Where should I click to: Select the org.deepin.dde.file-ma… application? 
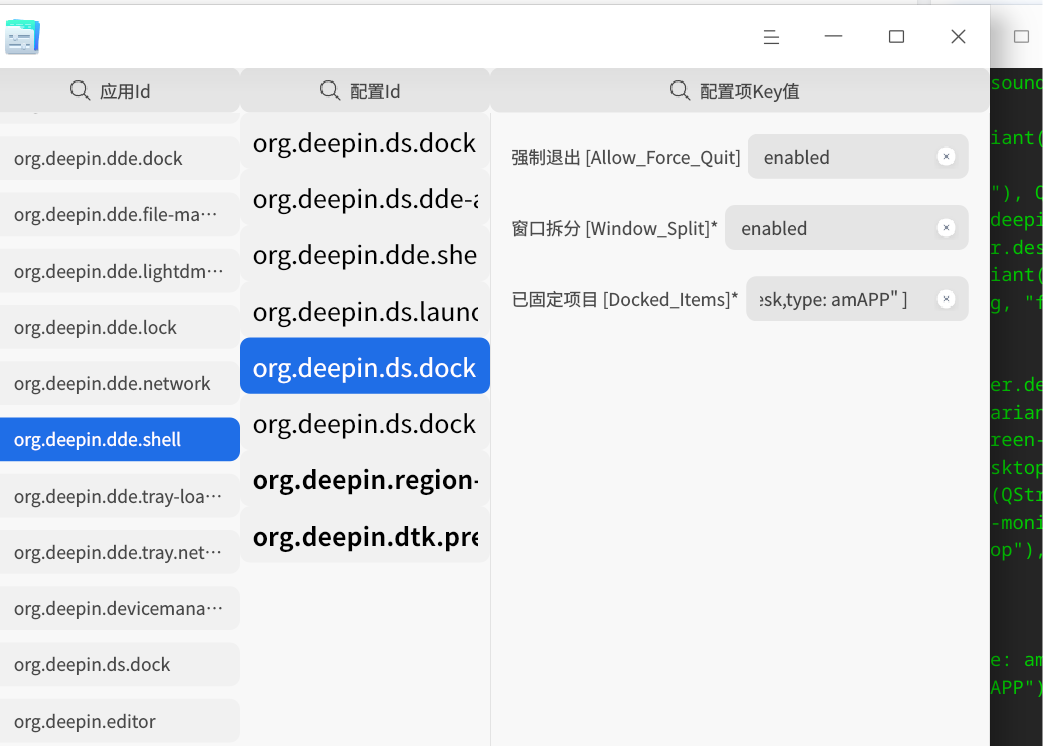pyautogui.click(x=120, y=214)
